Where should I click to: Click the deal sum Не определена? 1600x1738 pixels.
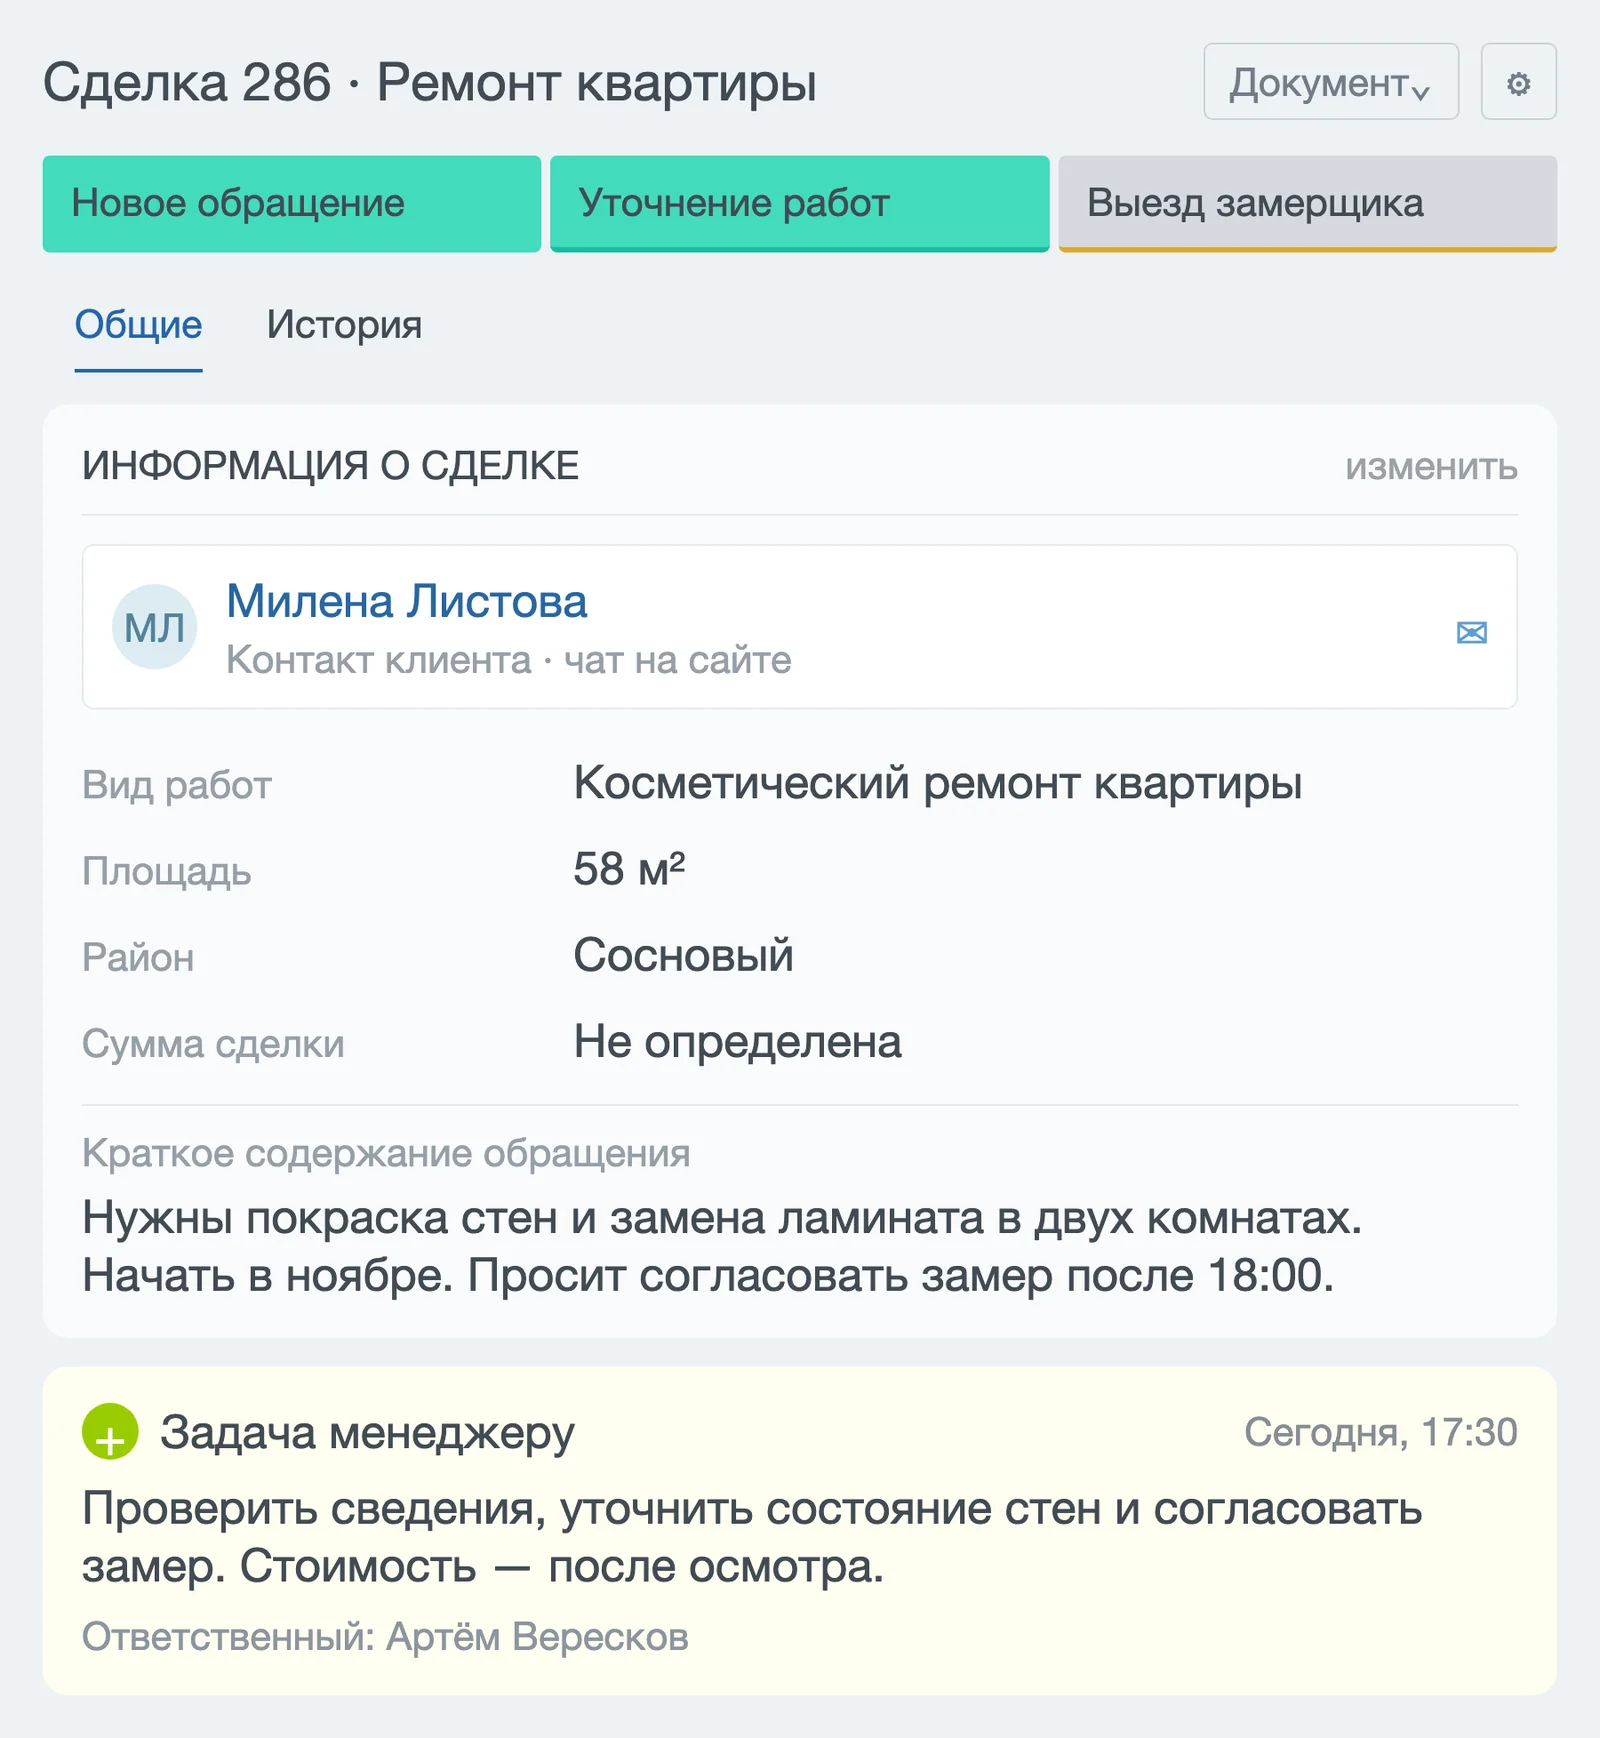(x=737, y=1042)
